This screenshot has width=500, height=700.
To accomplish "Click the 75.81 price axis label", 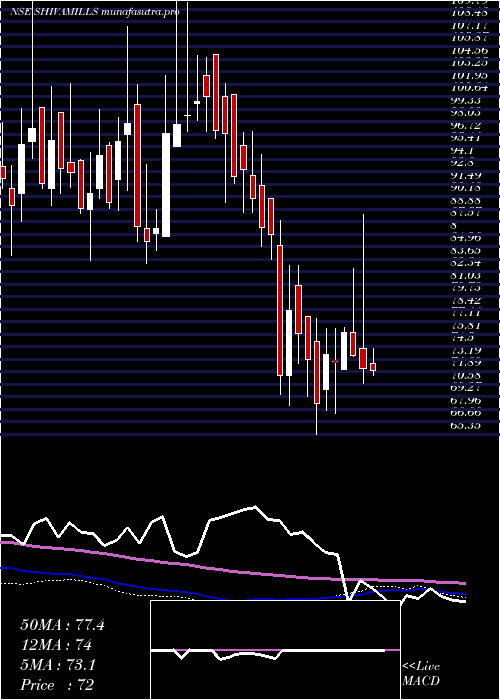I will (x=466, y=325).
